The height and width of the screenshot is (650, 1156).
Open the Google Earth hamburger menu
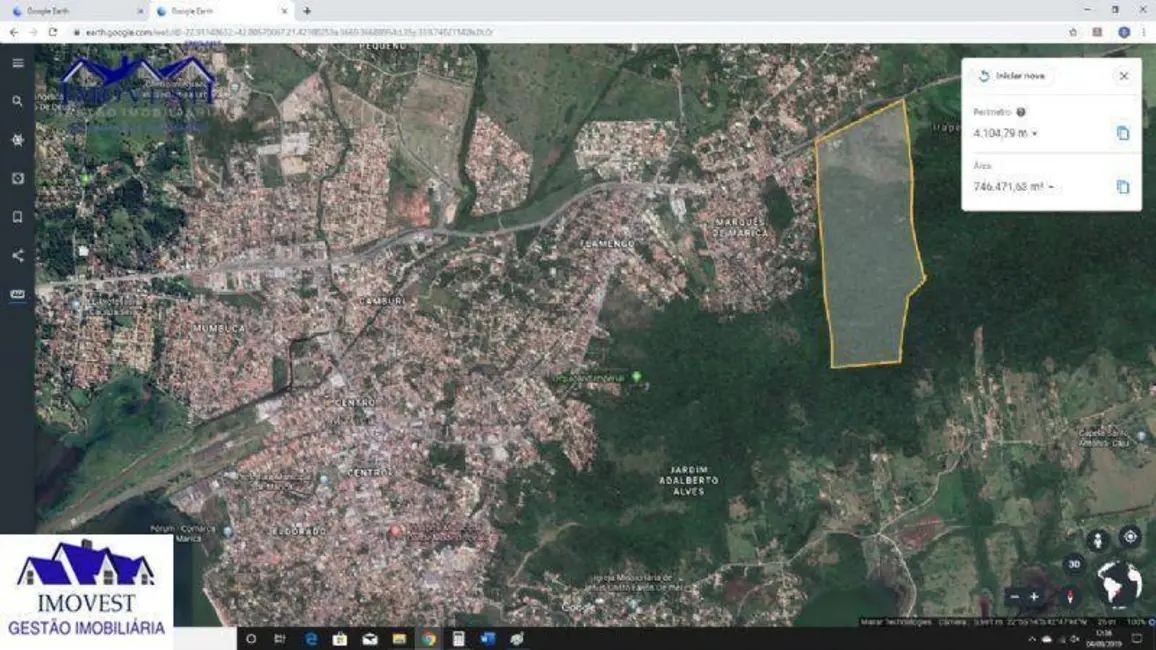[18, 63]
